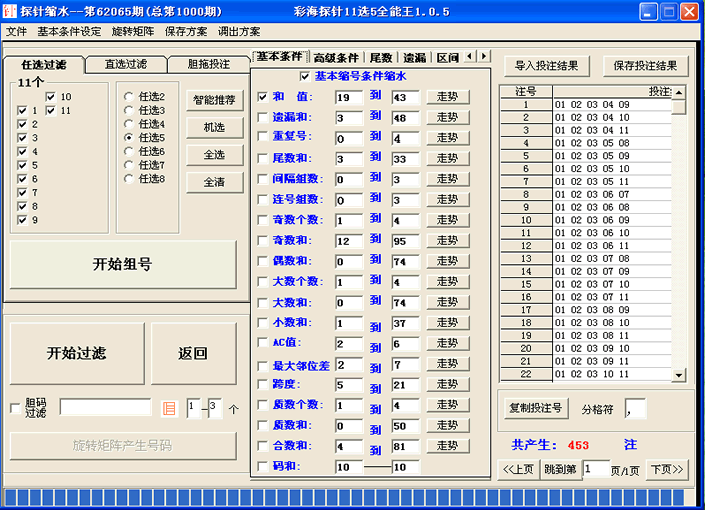
Task: Enable the 胆码过滤 checkbox
Action: click(15, 408)
